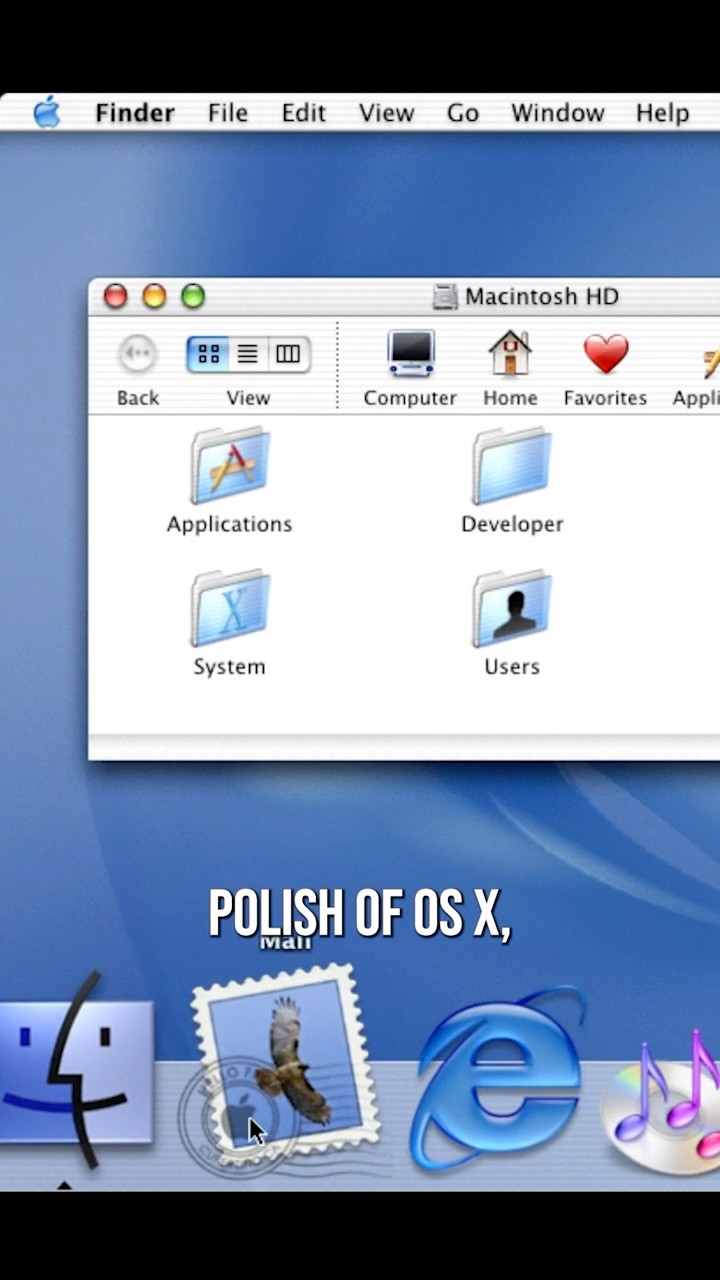Viewport: 720px width, 1280px height.
Task: Open the Apple menu
Action: pos(47,112)
